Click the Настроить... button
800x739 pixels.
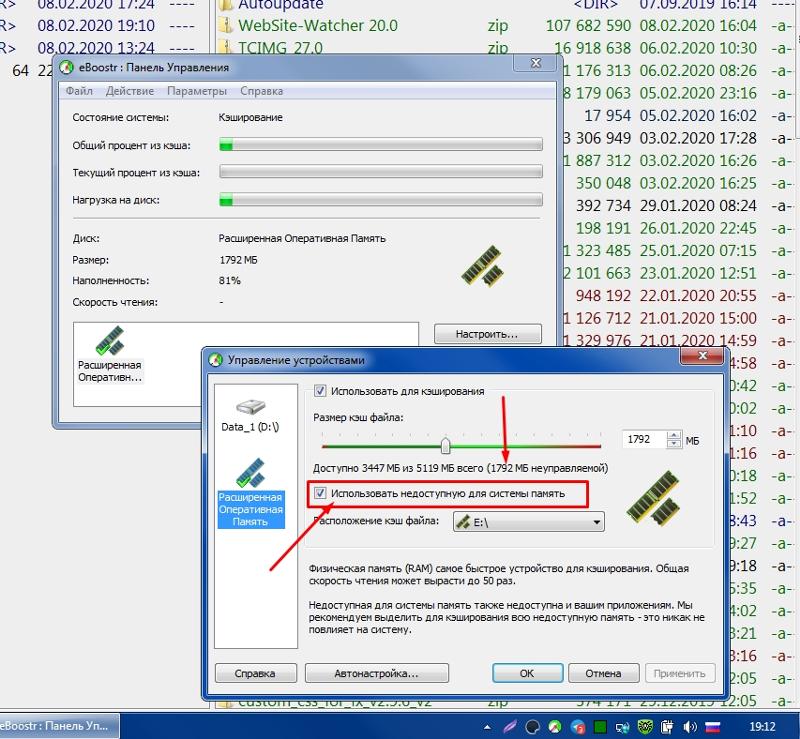(488, 334)
